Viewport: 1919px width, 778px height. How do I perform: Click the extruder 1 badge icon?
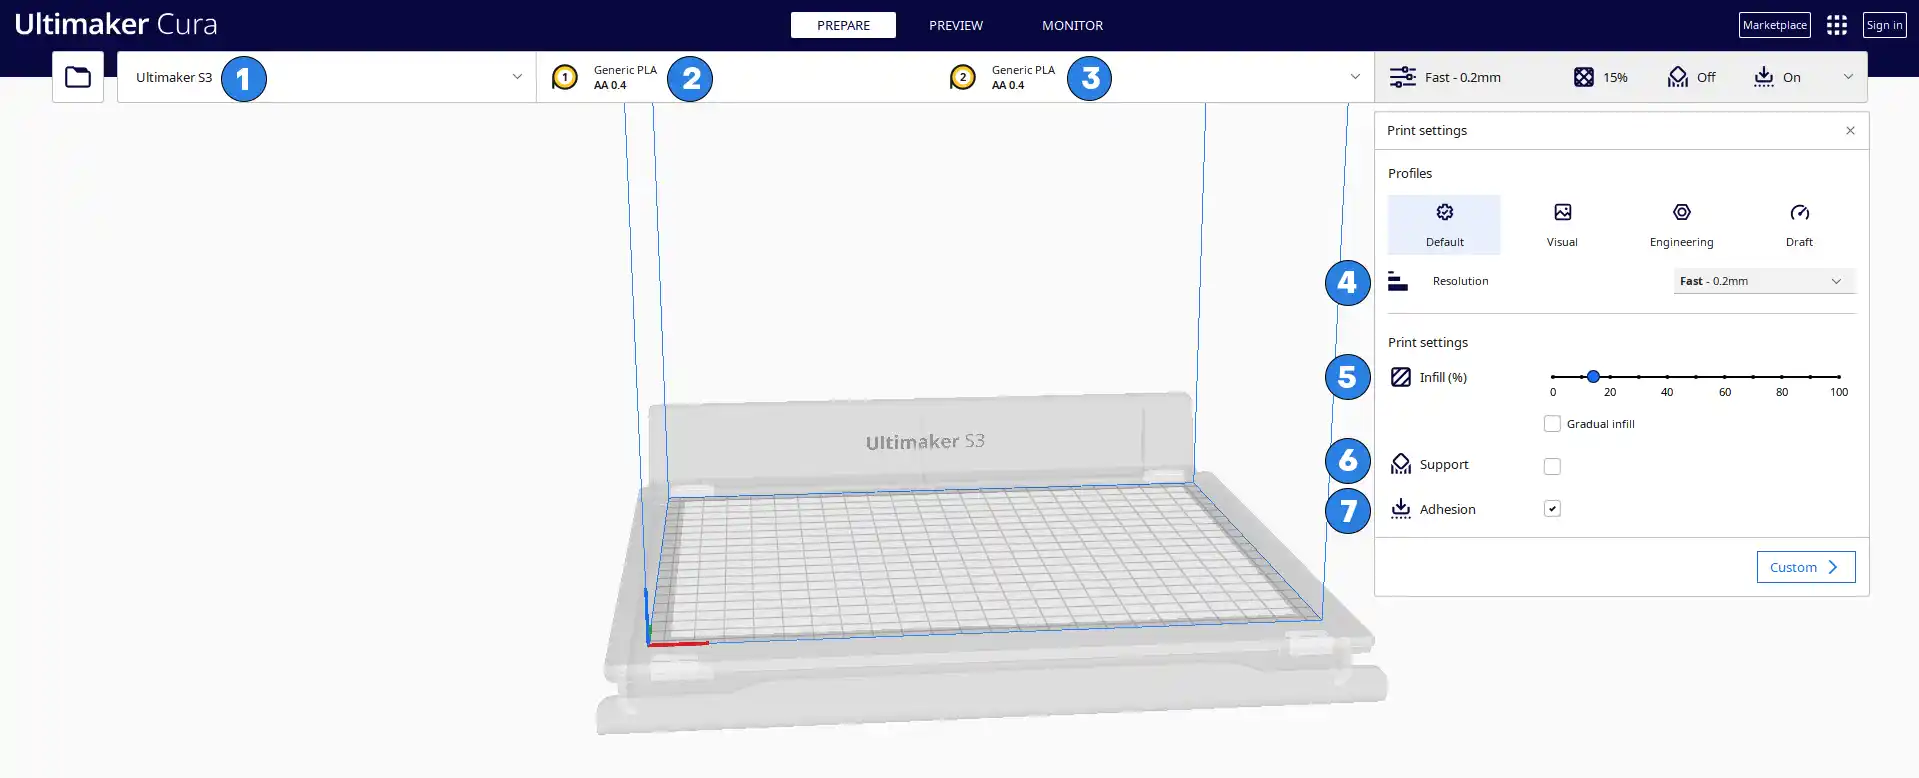(x=565, y=77)
